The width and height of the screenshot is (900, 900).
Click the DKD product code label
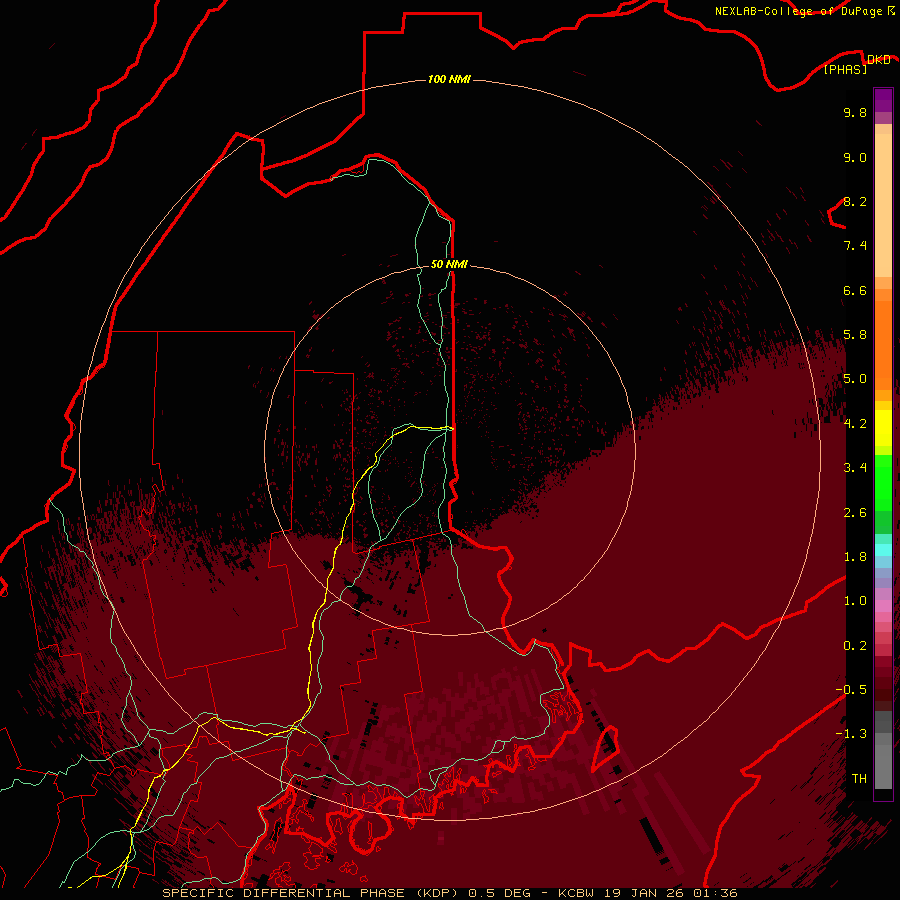tap(879, 59)
